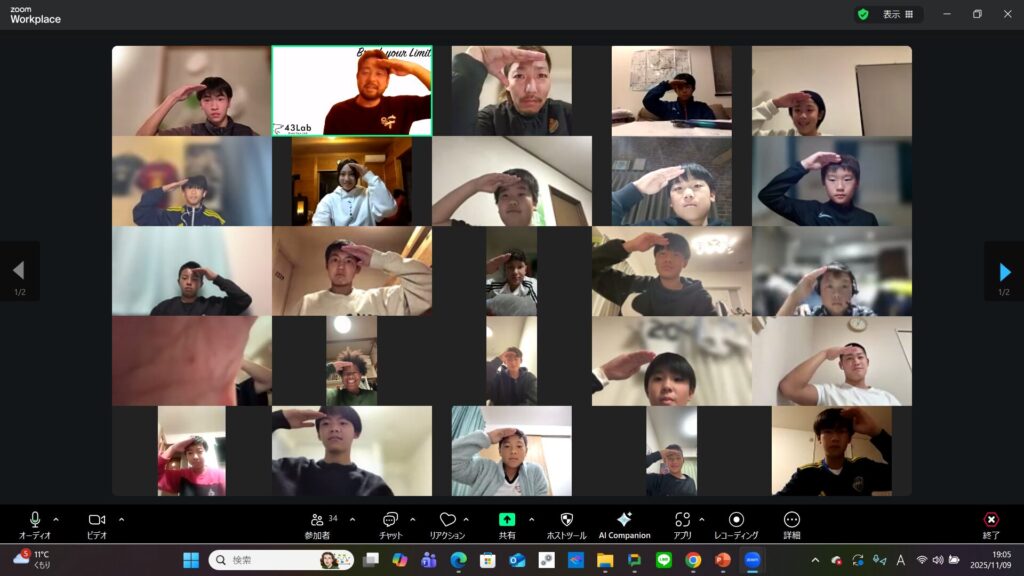
Task: Click the green 共有 share screen icon
Action: click(507, 520)
